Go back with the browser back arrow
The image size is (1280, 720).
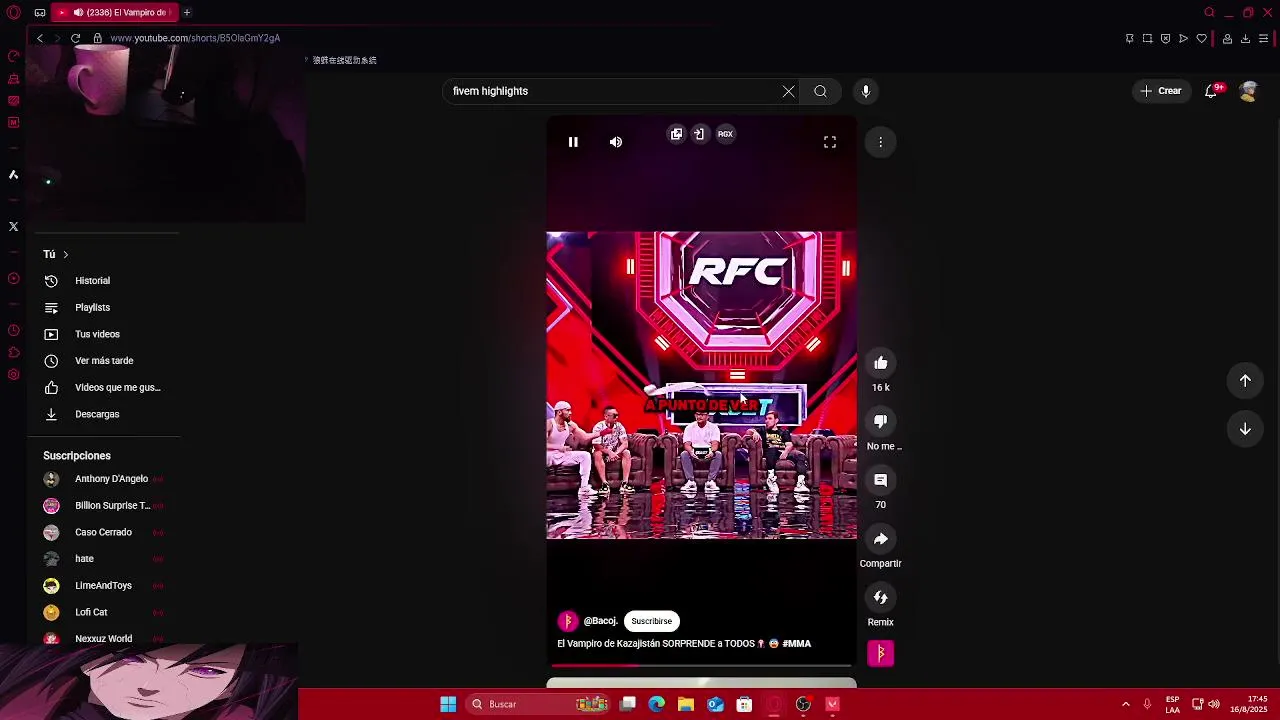point(40,38)
